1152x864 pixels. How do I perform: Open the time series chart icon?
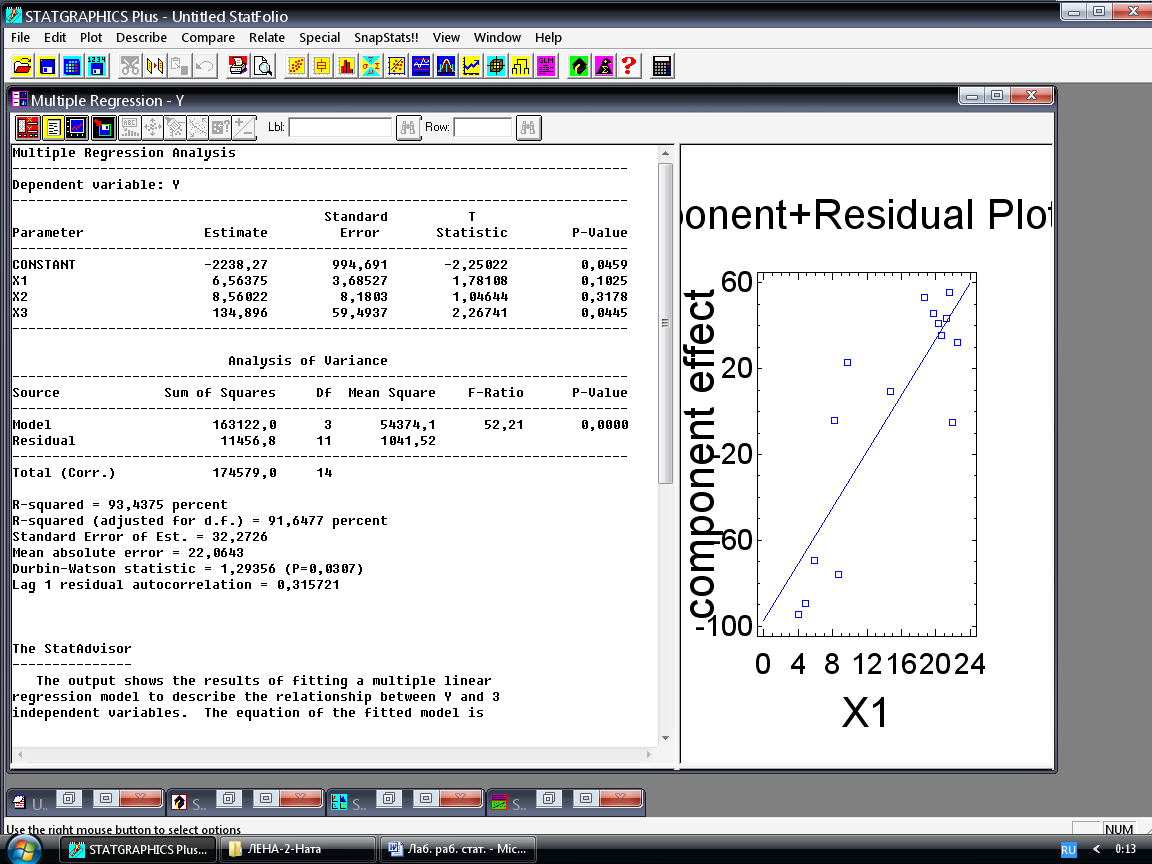(421, 66)
